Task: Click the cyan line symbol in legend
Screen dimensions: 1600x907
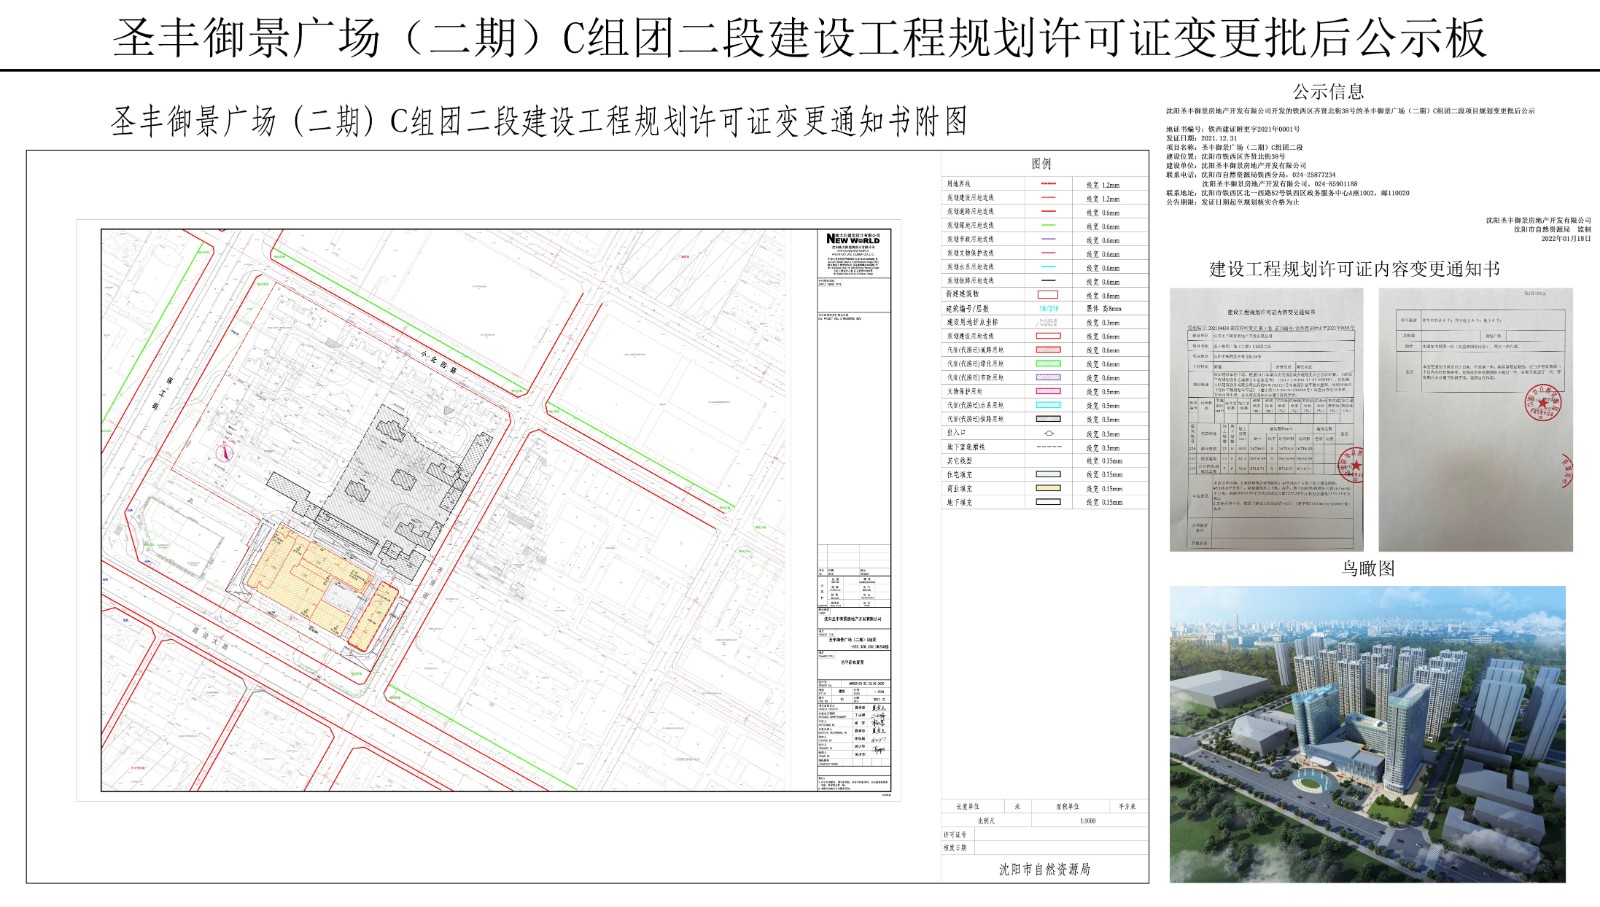Action: click(x=1049, y=267)
